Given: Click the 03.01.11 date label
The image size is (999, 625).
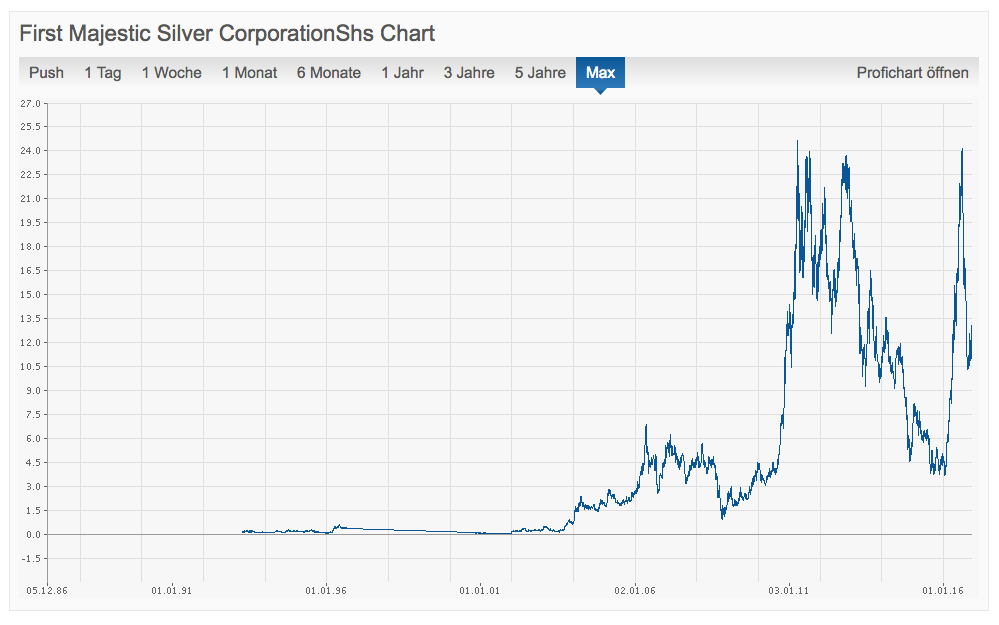Looking at the screenshot, I should (x=788, y=591).
